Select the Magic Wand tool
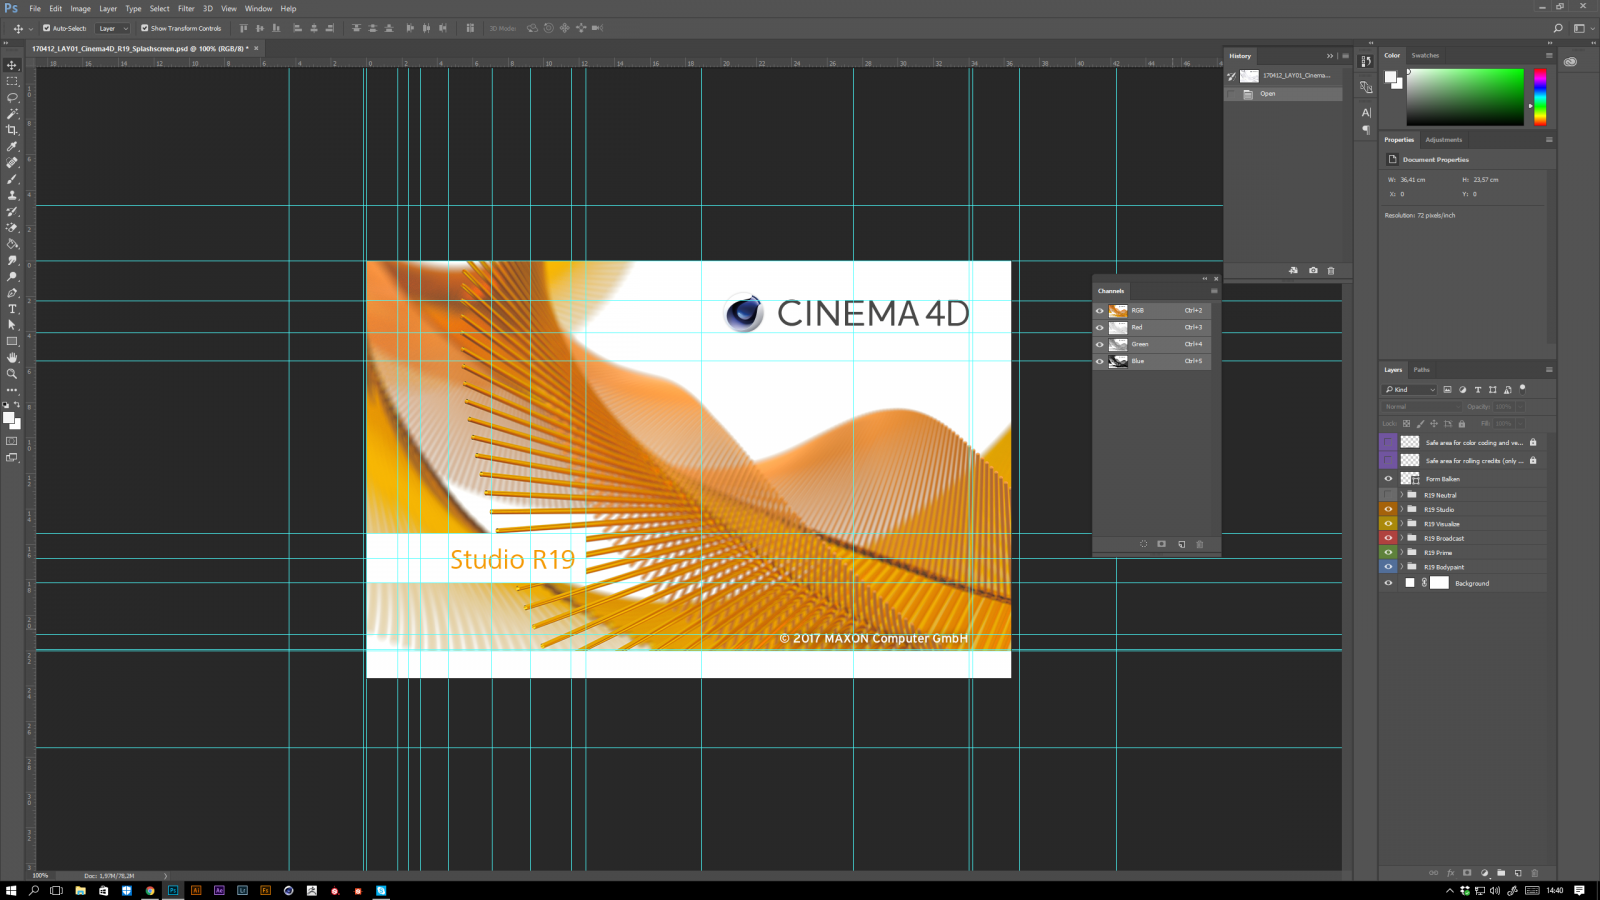The height and width of the screenshot is (900, 1600). tap(12, 114)
